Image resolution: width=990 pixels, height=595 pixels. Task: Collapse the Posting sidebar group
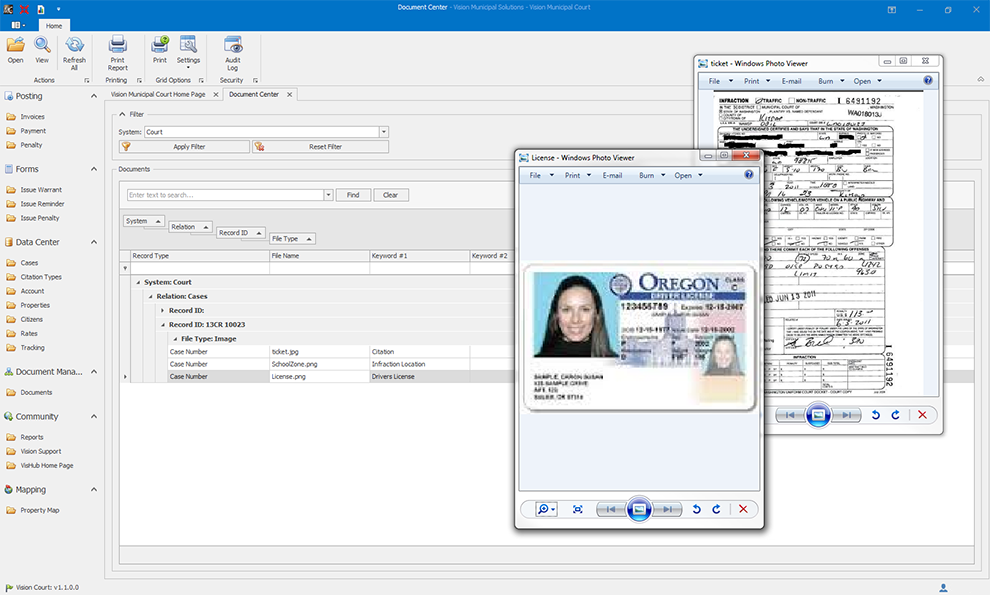pos(94,96)
